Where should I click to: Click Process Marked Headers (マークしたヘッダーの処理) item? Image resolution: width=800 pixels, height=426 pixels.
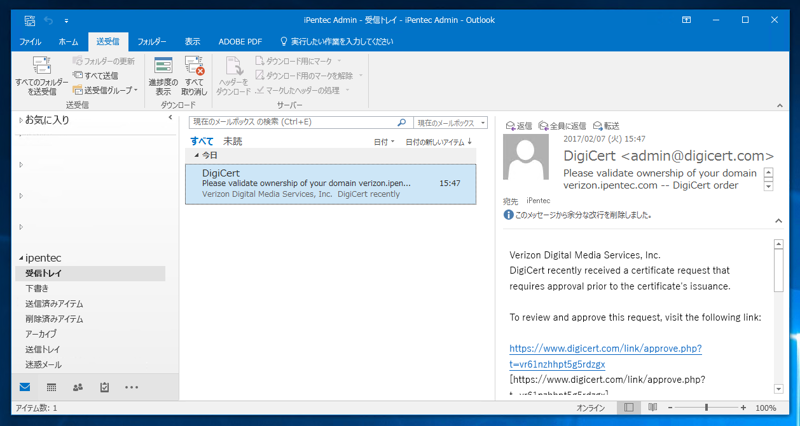[x=303, y=90]
